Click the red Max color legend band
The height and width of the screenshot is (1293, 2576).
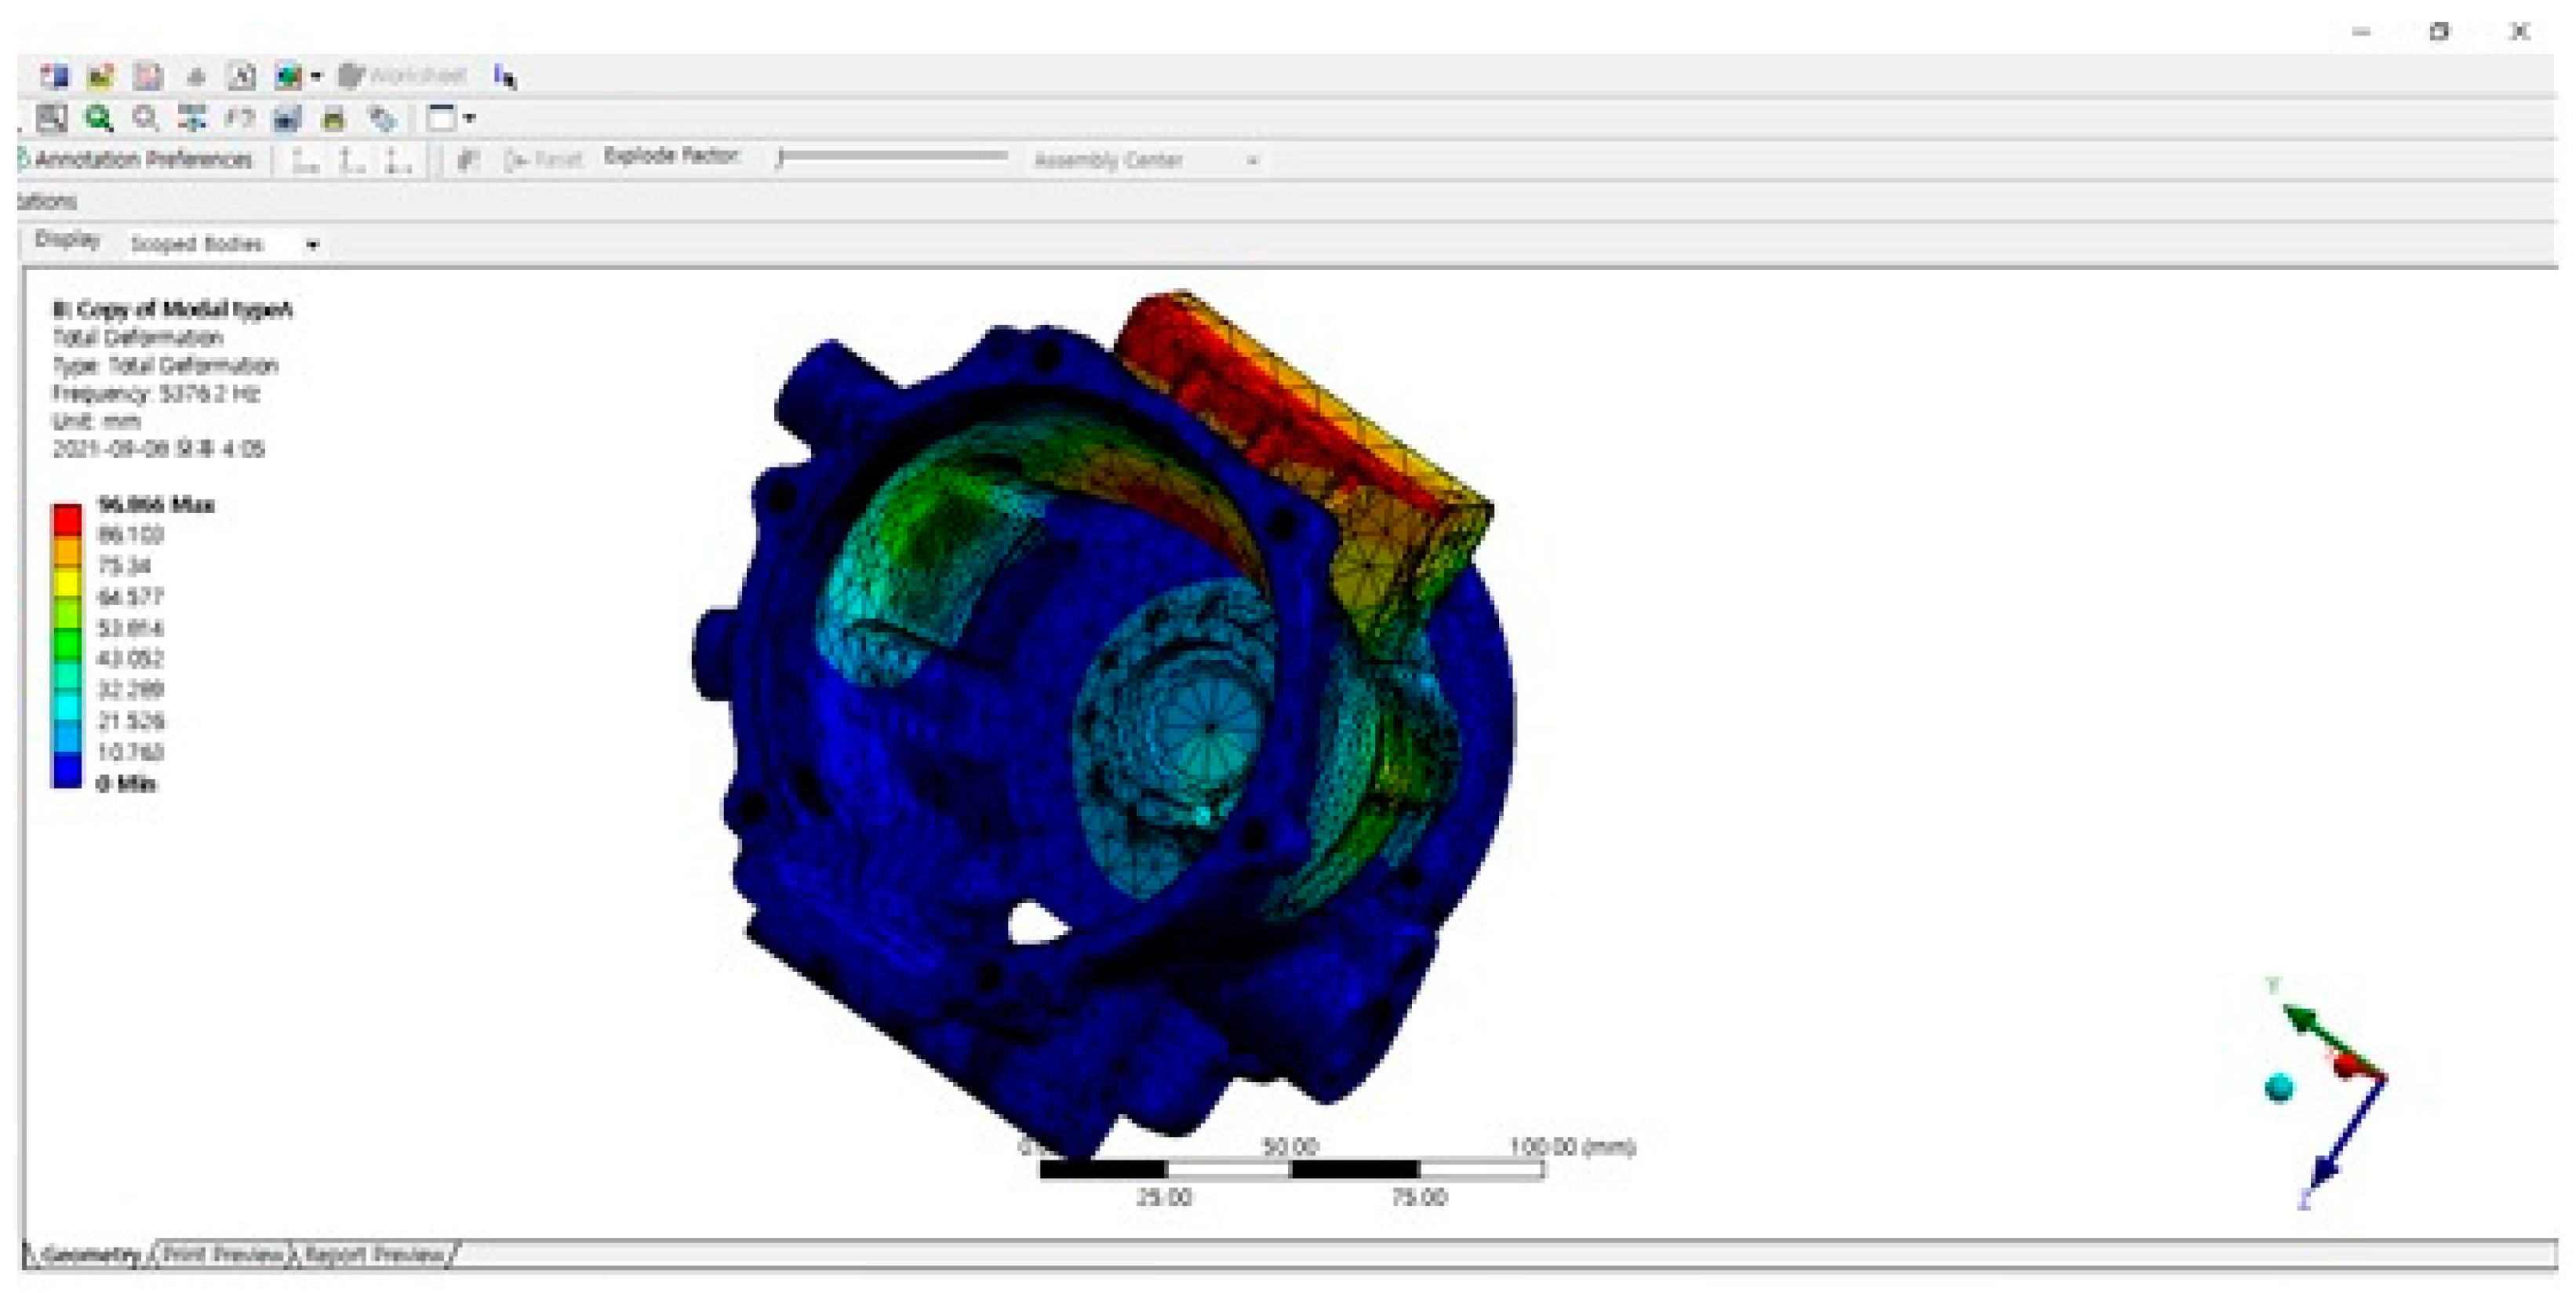[67, 520]
